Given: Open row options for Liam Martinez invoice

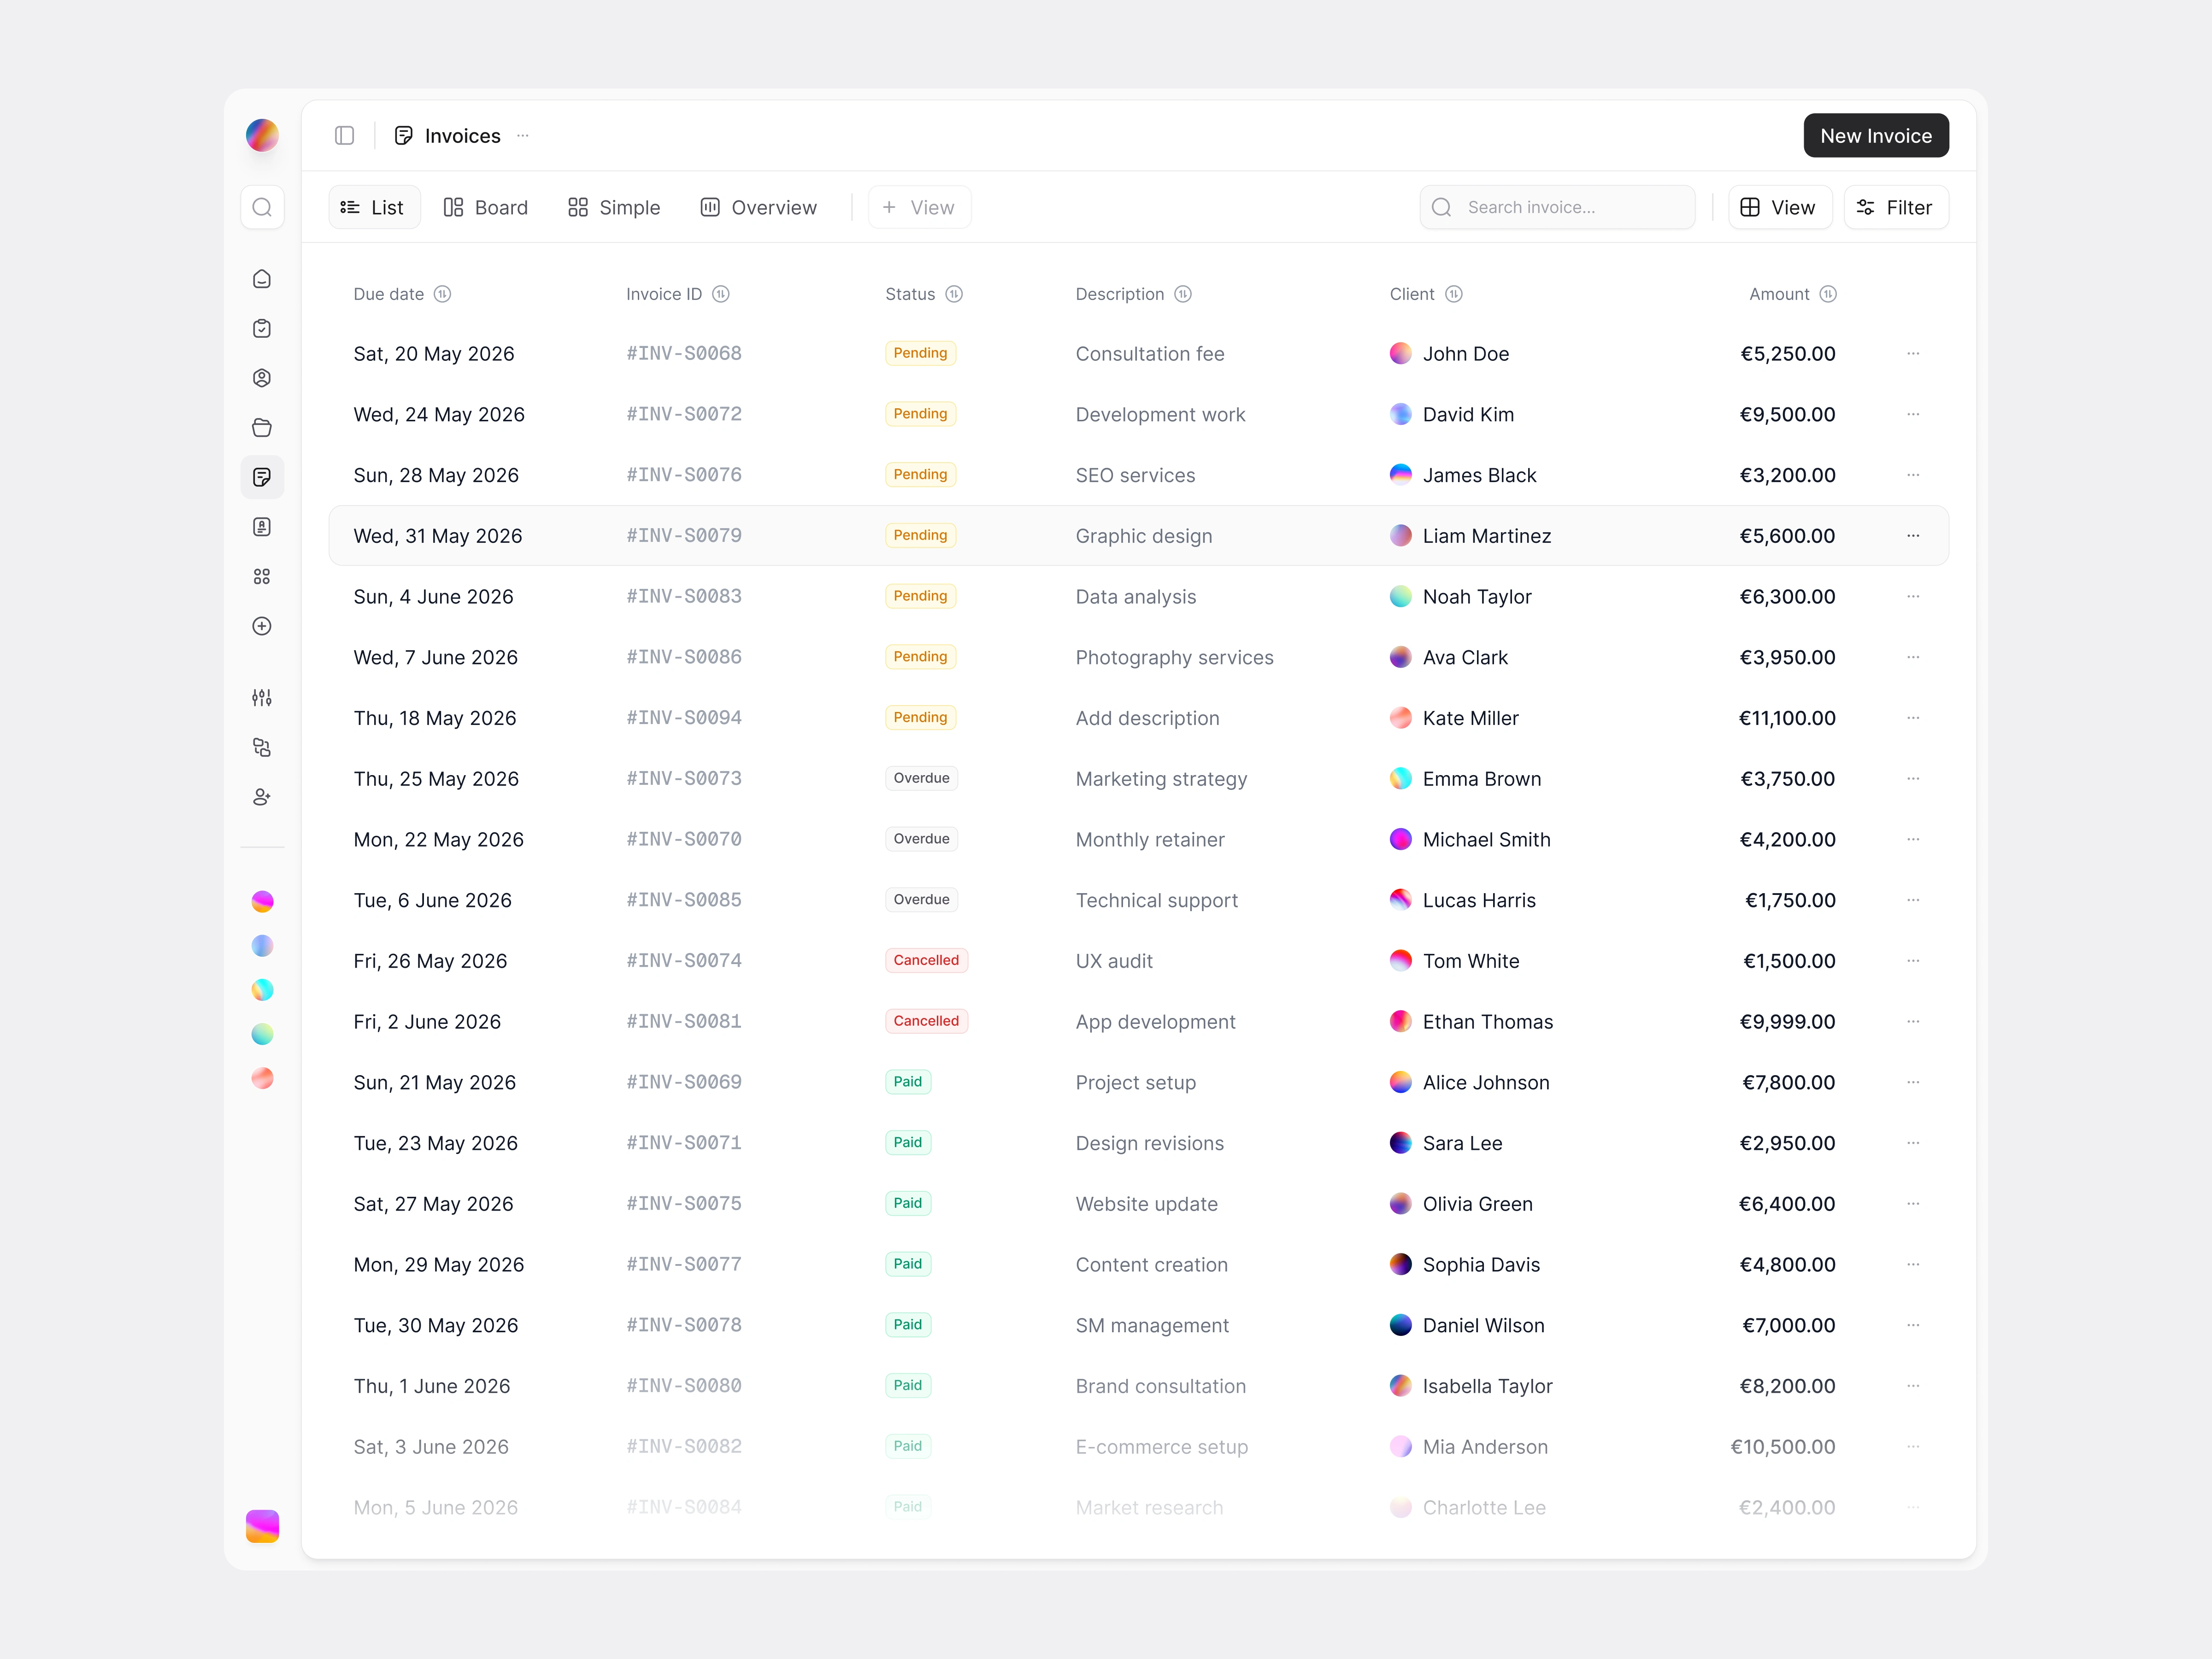Looking at the screenshot, I should [x=1913, y=535].
